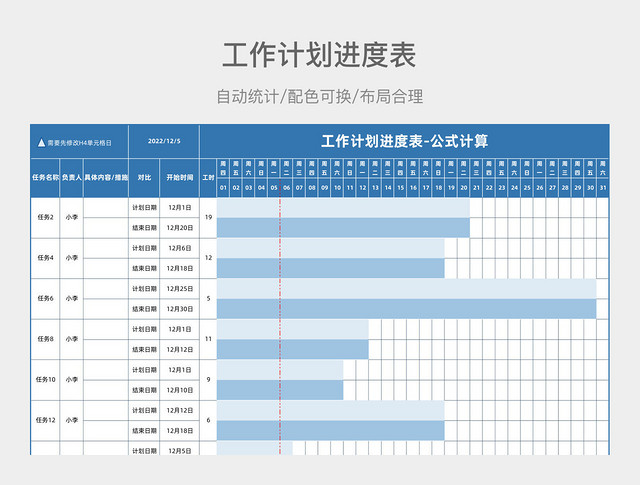Click the 计划日期 label in 任务12 row
640x485 pixels.
click(144, 411)
